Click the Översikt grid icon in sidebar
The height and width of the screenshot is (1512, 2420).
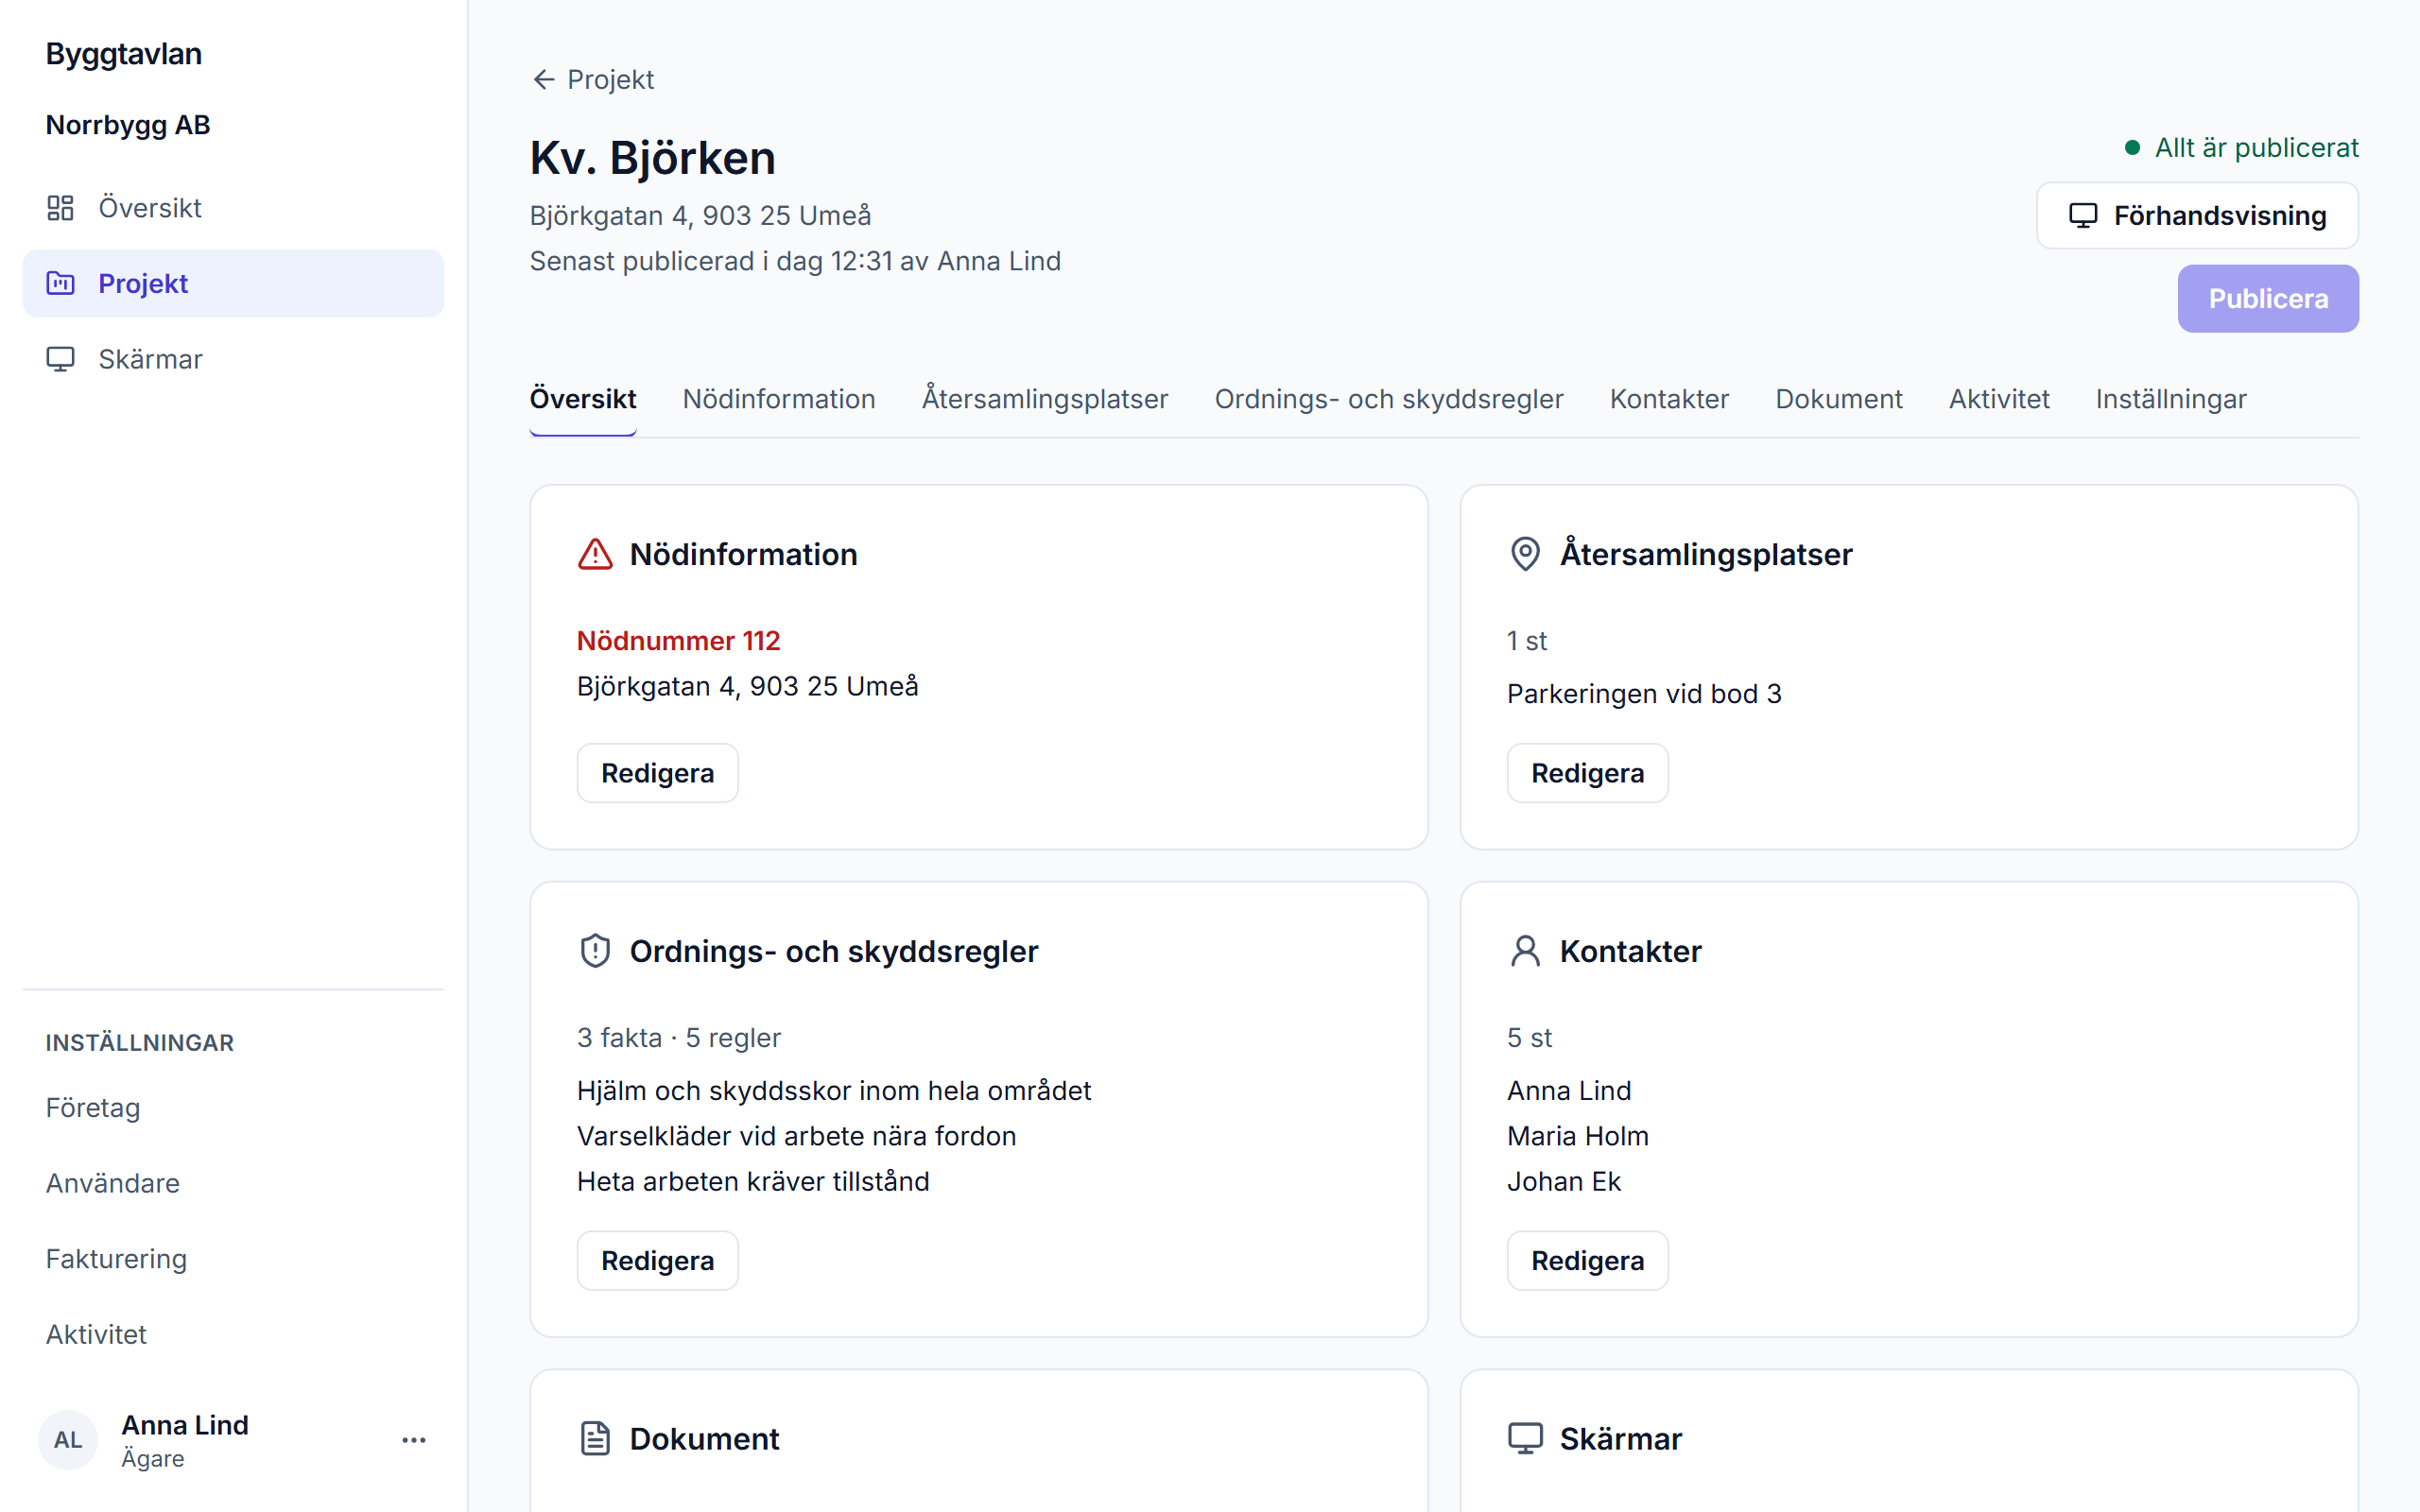60,208
